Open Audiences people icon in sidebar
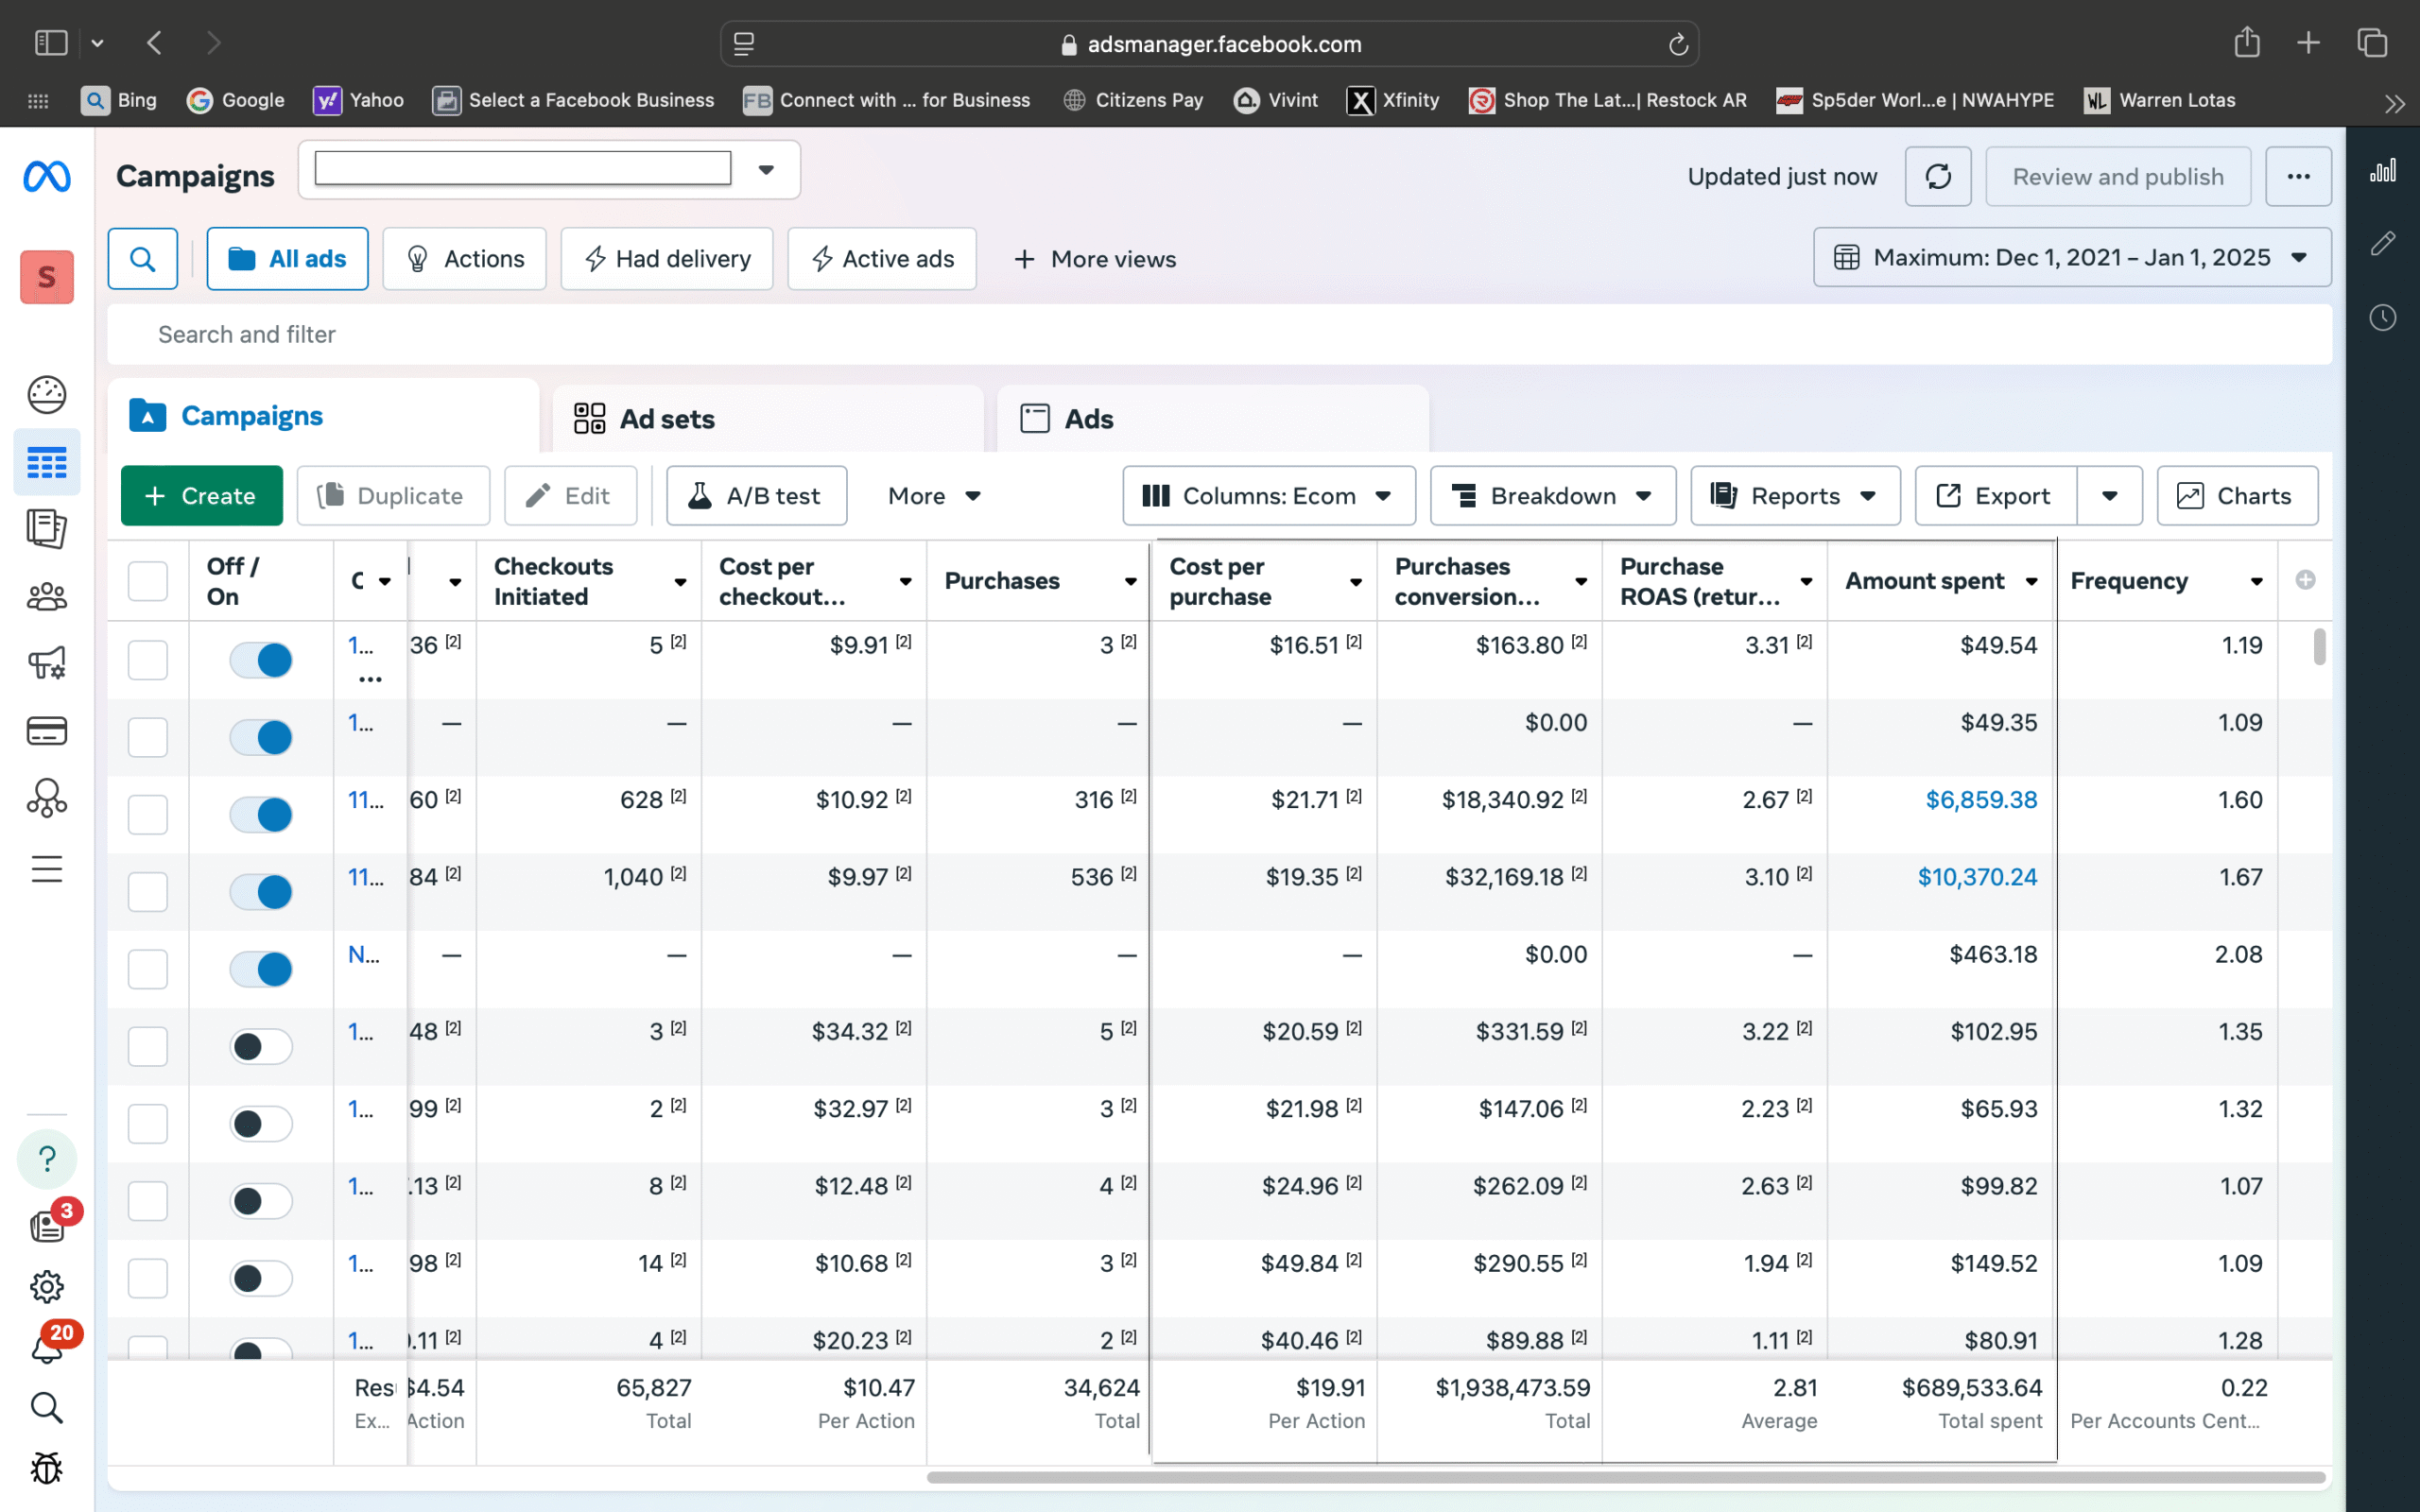The height and width of the screenshot is (1512, 2420). [47, 597]
